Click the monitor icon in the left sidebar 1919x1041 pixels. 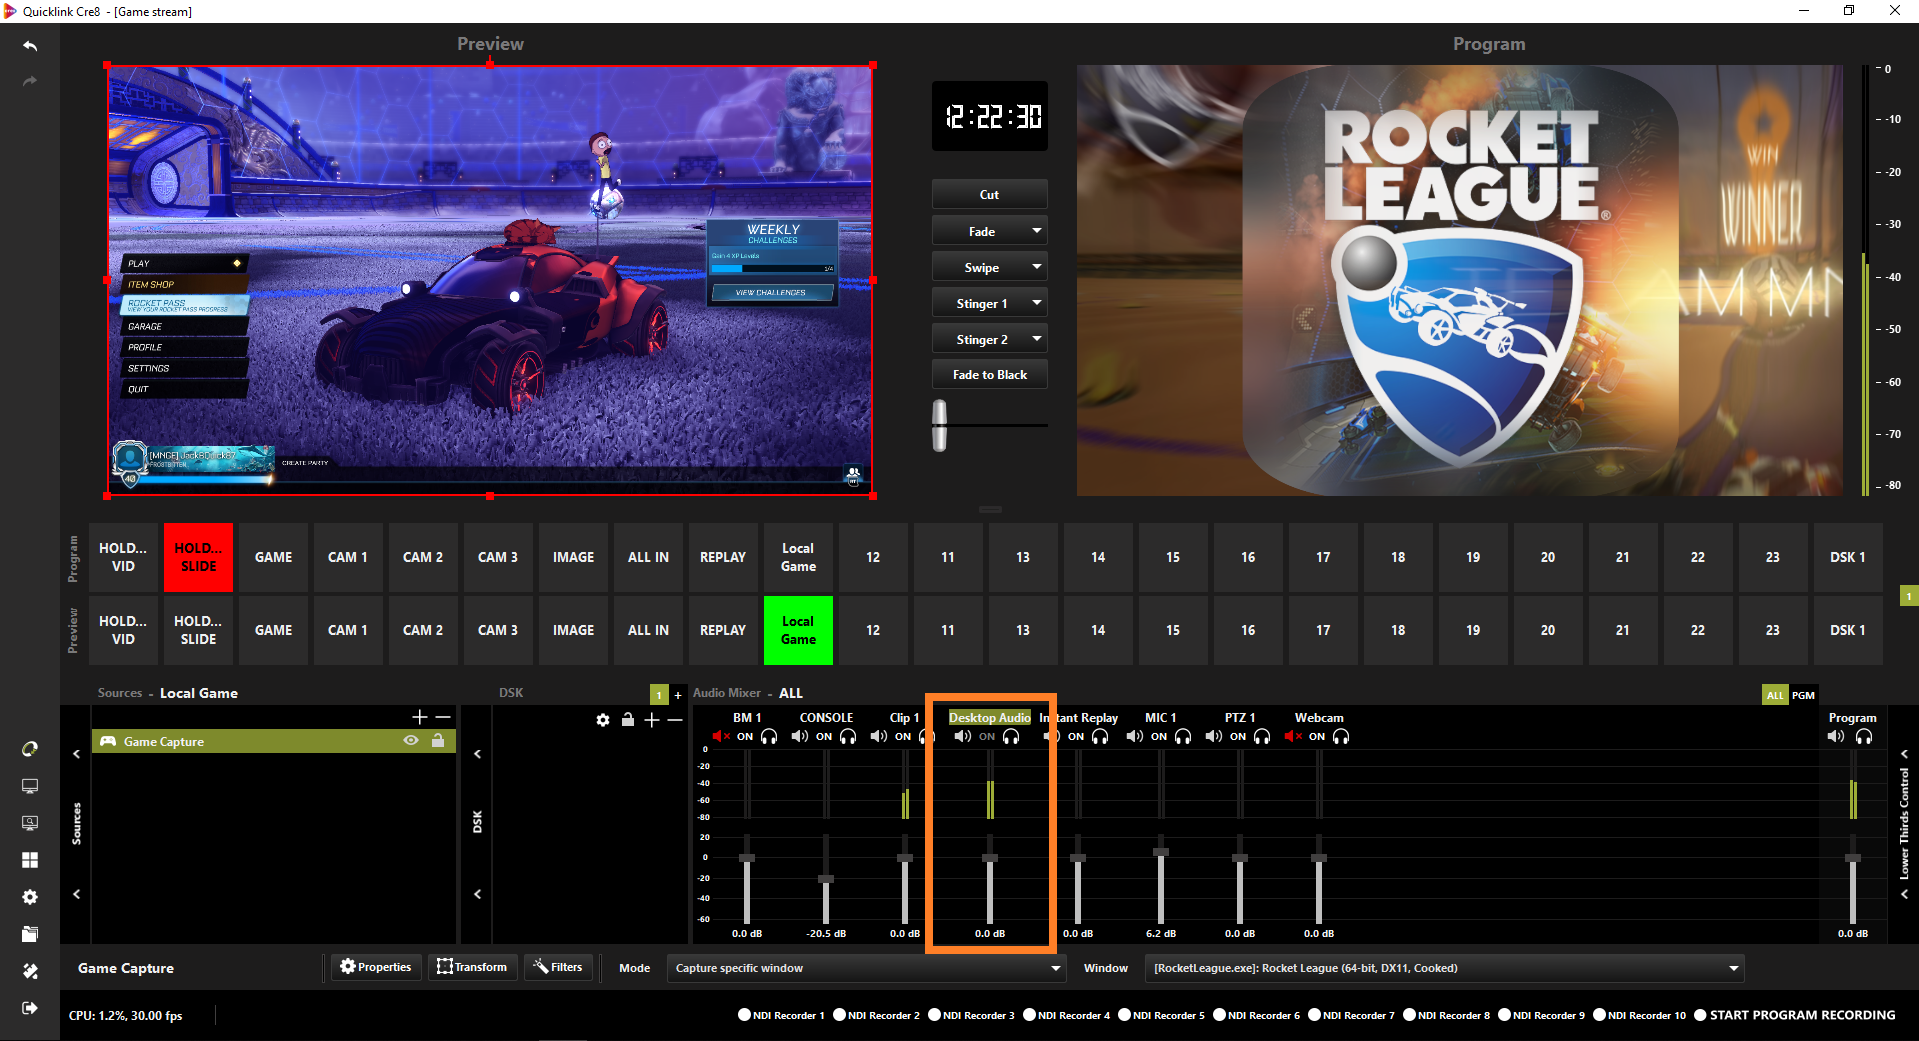coord(30,786)
